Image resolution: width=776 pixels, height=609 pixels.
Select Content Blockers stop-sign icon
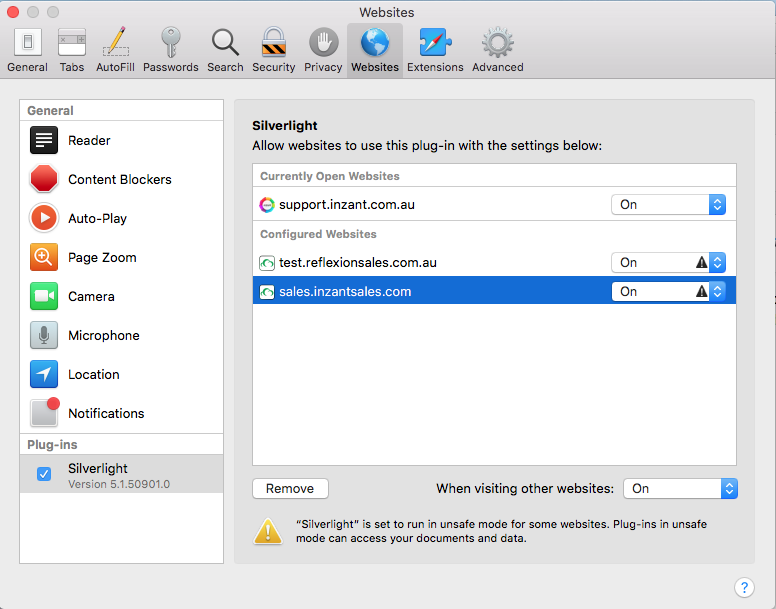(44, 179)
